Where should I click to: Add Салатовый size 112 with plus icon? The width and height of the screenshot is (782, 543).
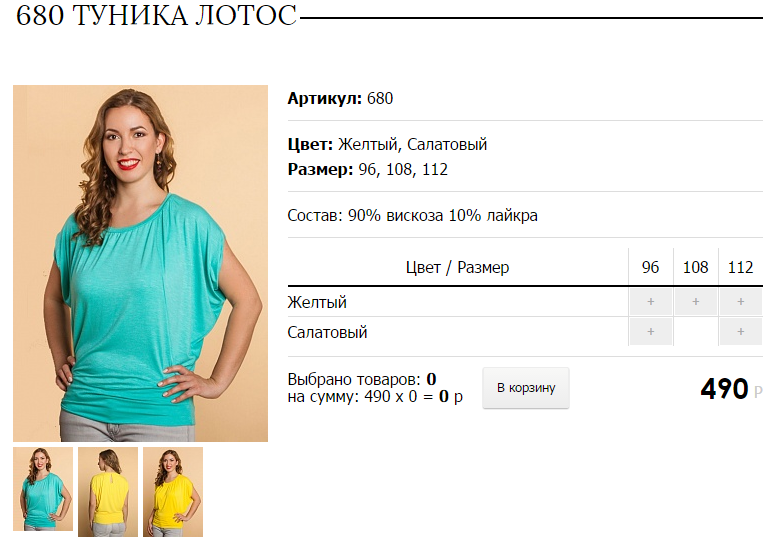click(741, 332)
